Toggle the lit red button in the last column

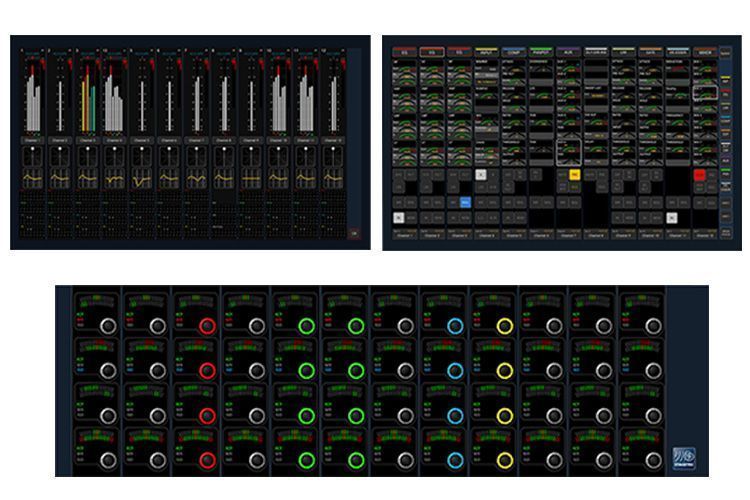coord(699,175)
